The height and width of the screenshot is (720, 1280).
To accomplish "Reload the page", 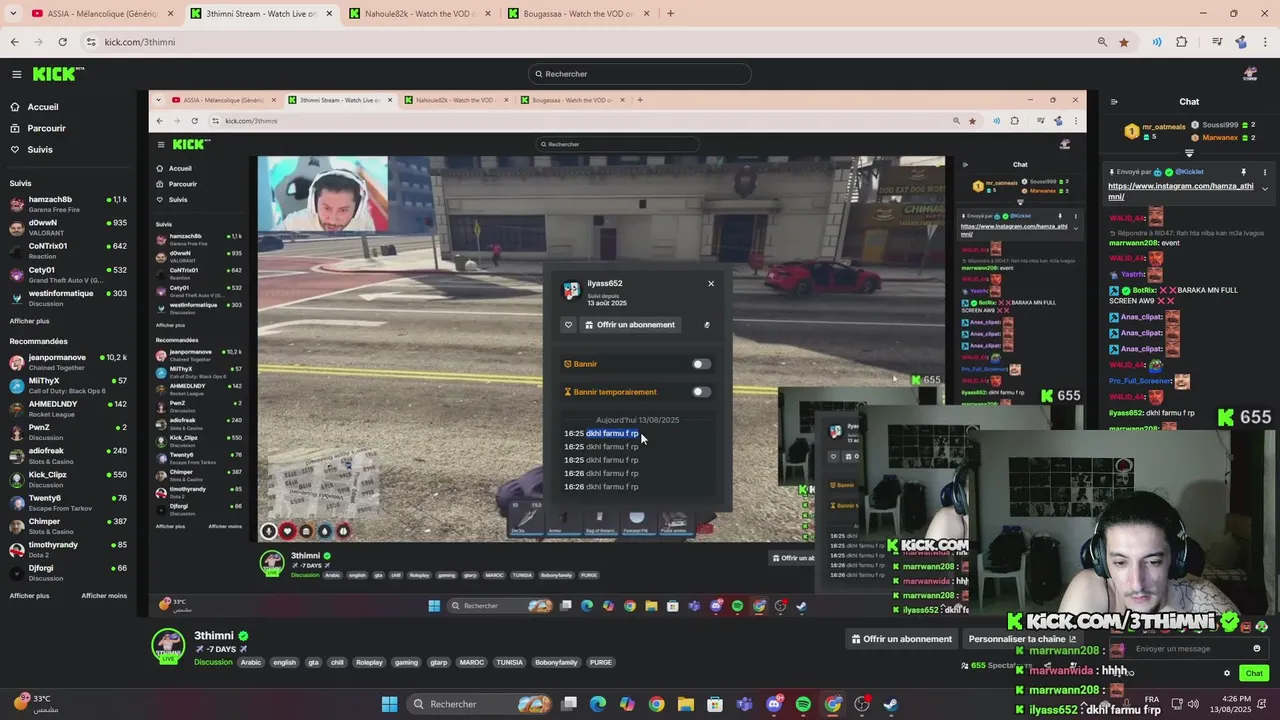I will (62, 42).
